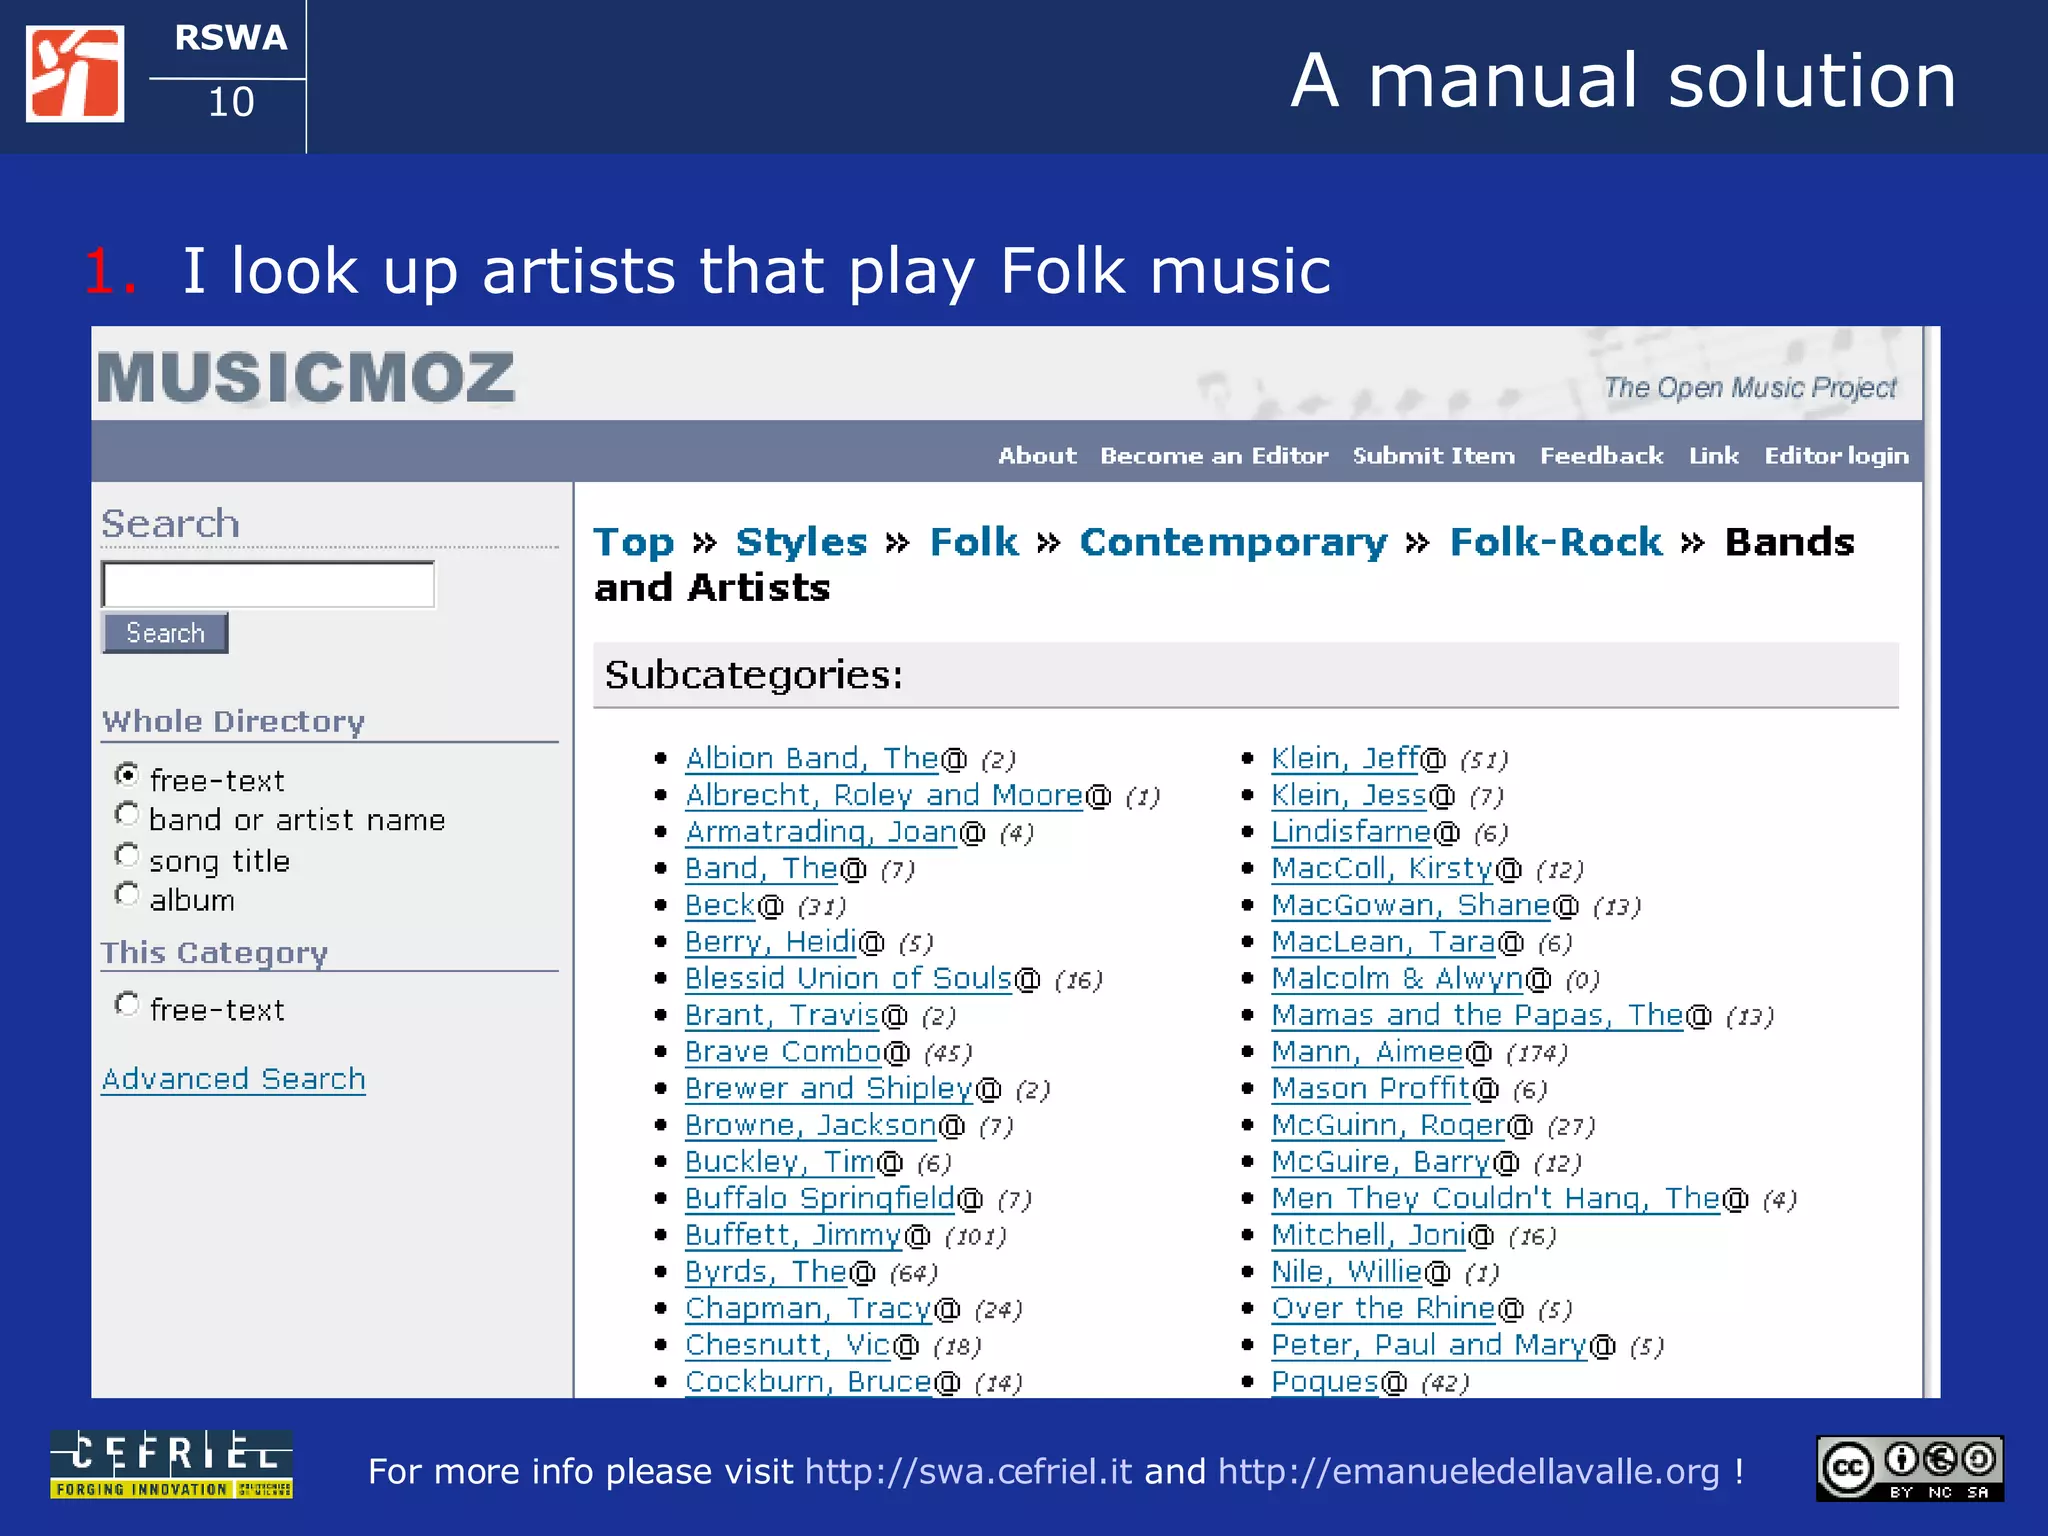The image size is (2048, 1536).
Task: Open Albion Band, The subcategory
Action: click(x=812, y=759)
